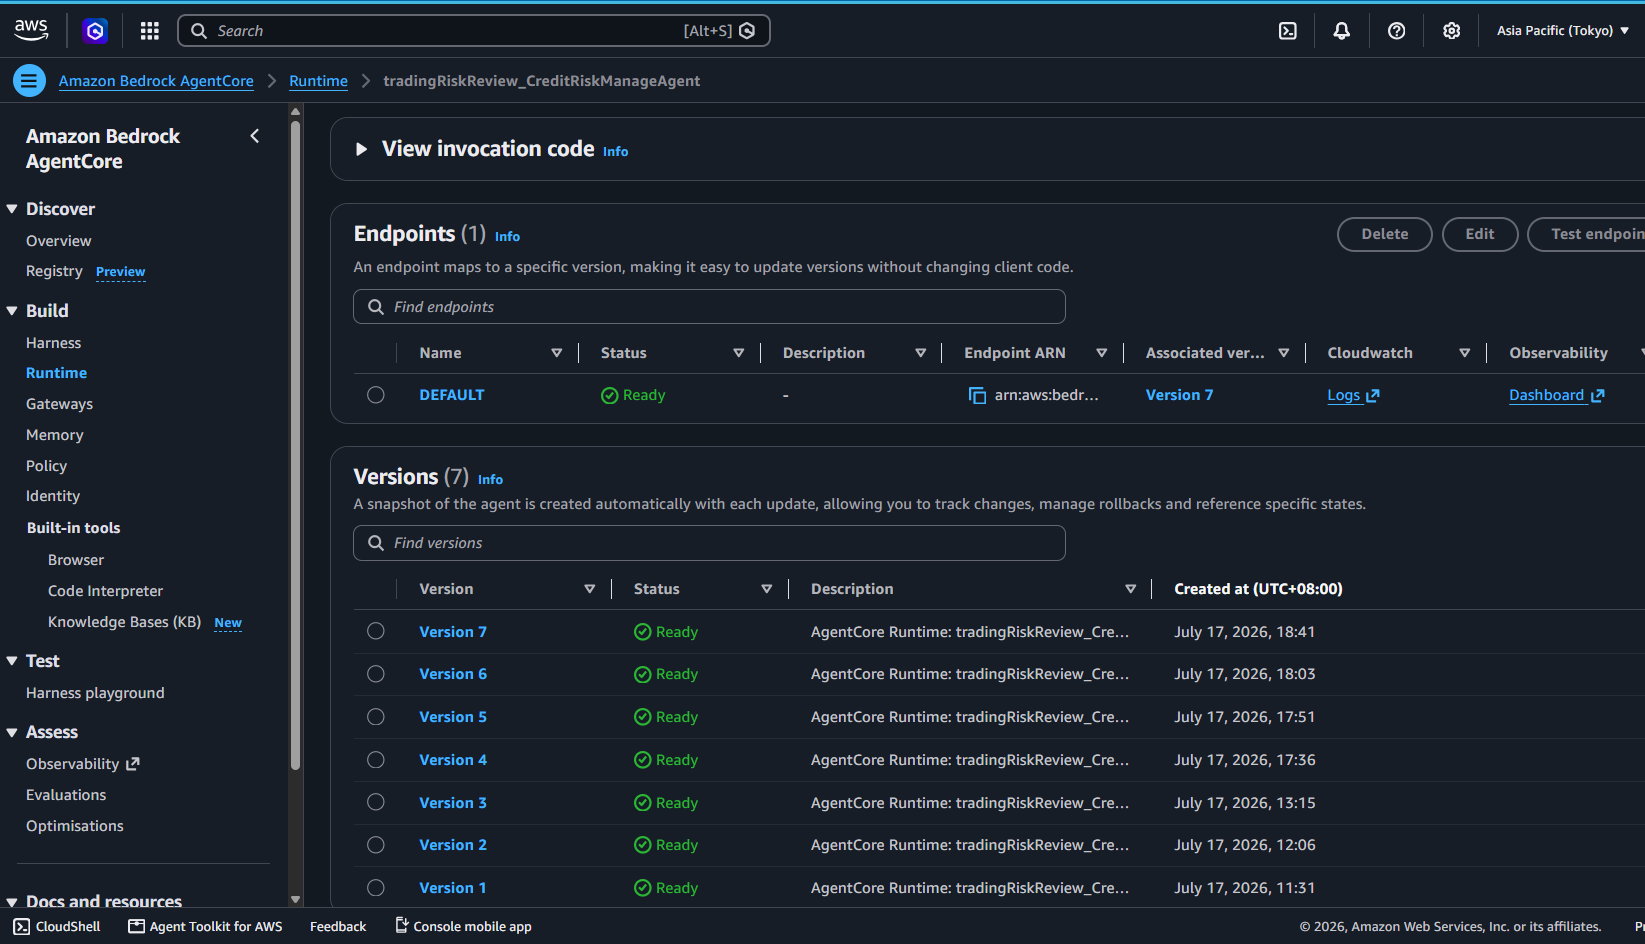Launch CloudShell from the top bar icon
The image size is (1645, 944).
pos(1288,31)
